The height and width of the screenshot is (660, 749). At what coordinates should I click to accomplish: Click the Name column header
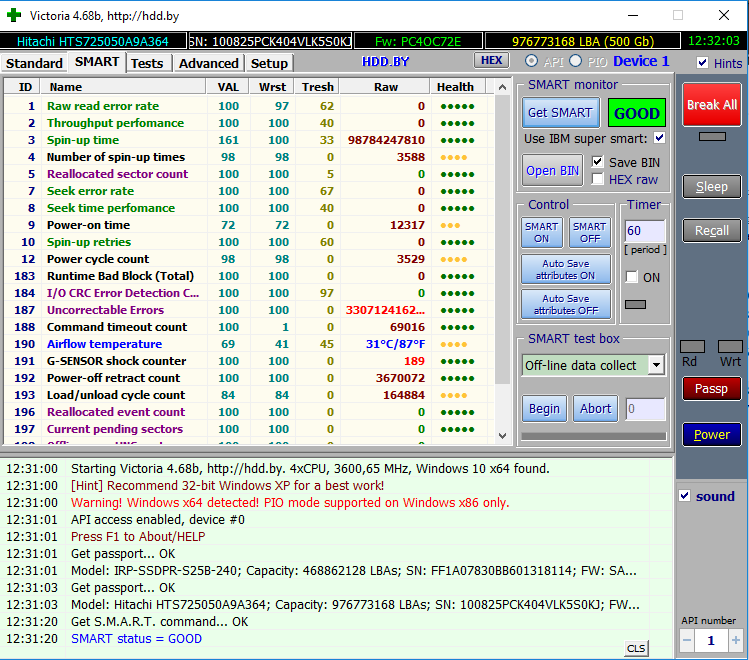click(x=123, y=87)
